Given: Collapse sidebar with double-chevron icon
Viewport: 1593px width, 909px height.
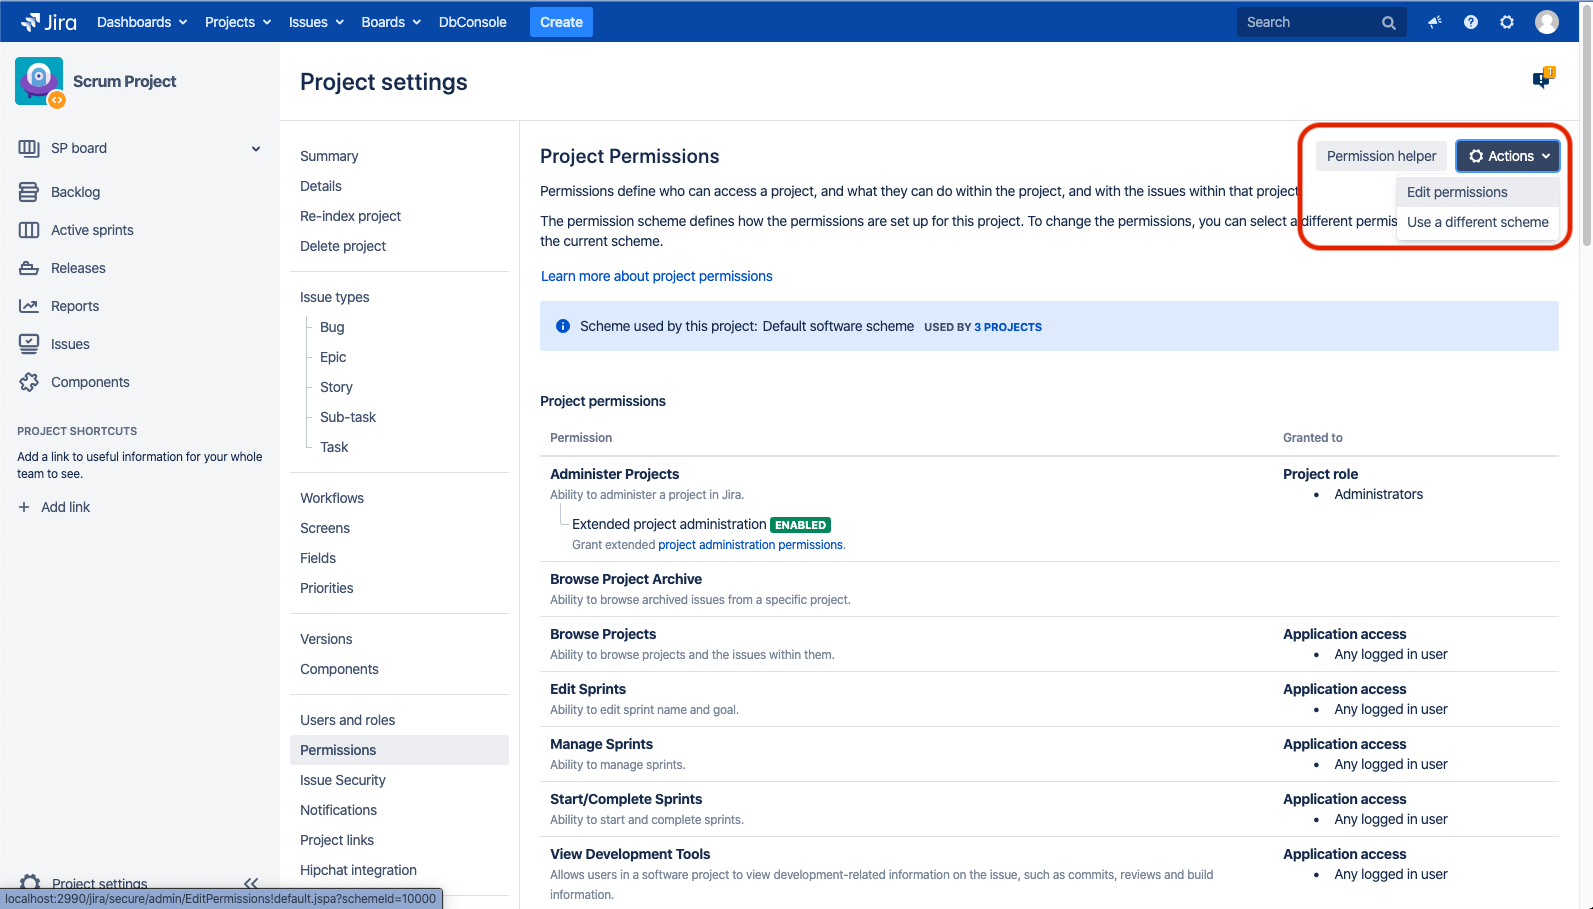Looking at the screenshot, I should pyautogui.click(x=251, y=883).
